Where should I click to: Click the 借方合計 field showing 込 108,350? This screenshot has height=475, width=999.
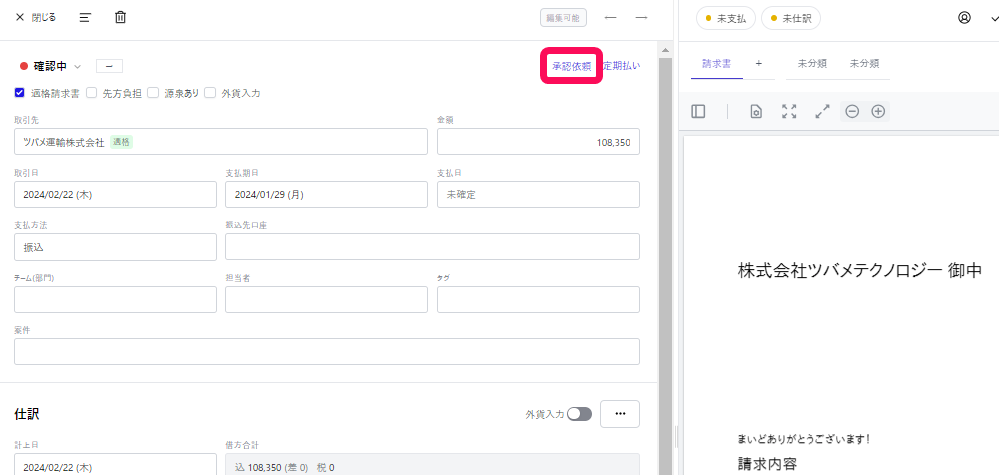pyautogui.click(x=432, y=464)
